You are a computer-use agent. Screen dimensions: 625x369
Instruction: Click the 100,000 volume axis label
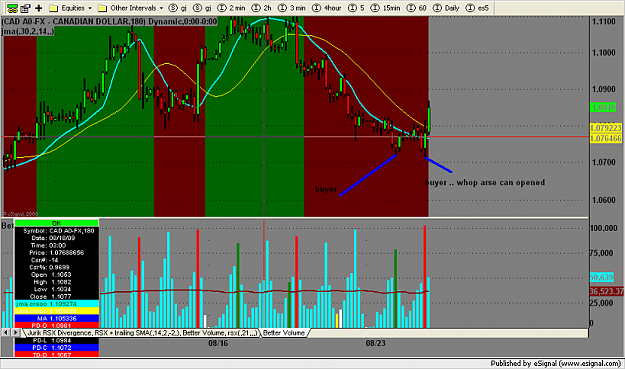603,228
